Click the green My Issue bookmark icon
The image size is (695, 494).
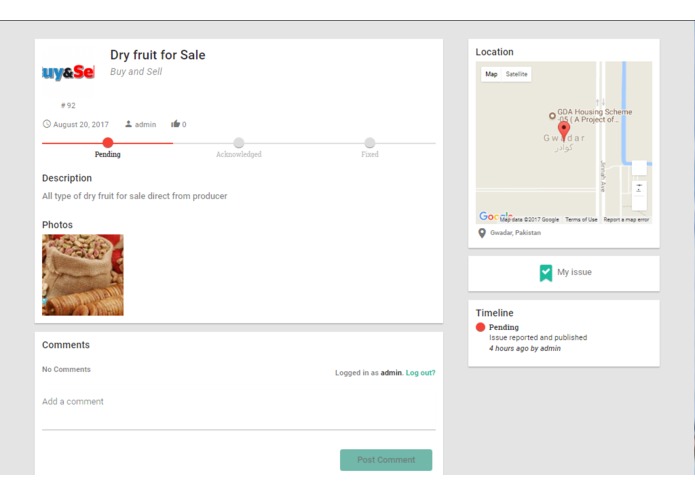tap(546, 272)
